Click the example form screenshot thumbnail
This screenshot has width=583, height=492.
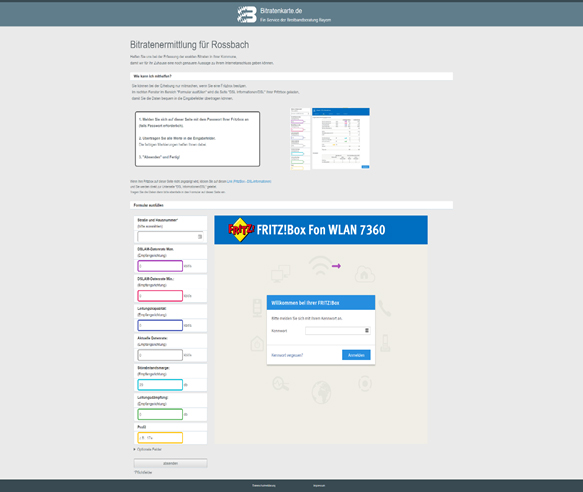pyautogui.click(x=330, y=139)
